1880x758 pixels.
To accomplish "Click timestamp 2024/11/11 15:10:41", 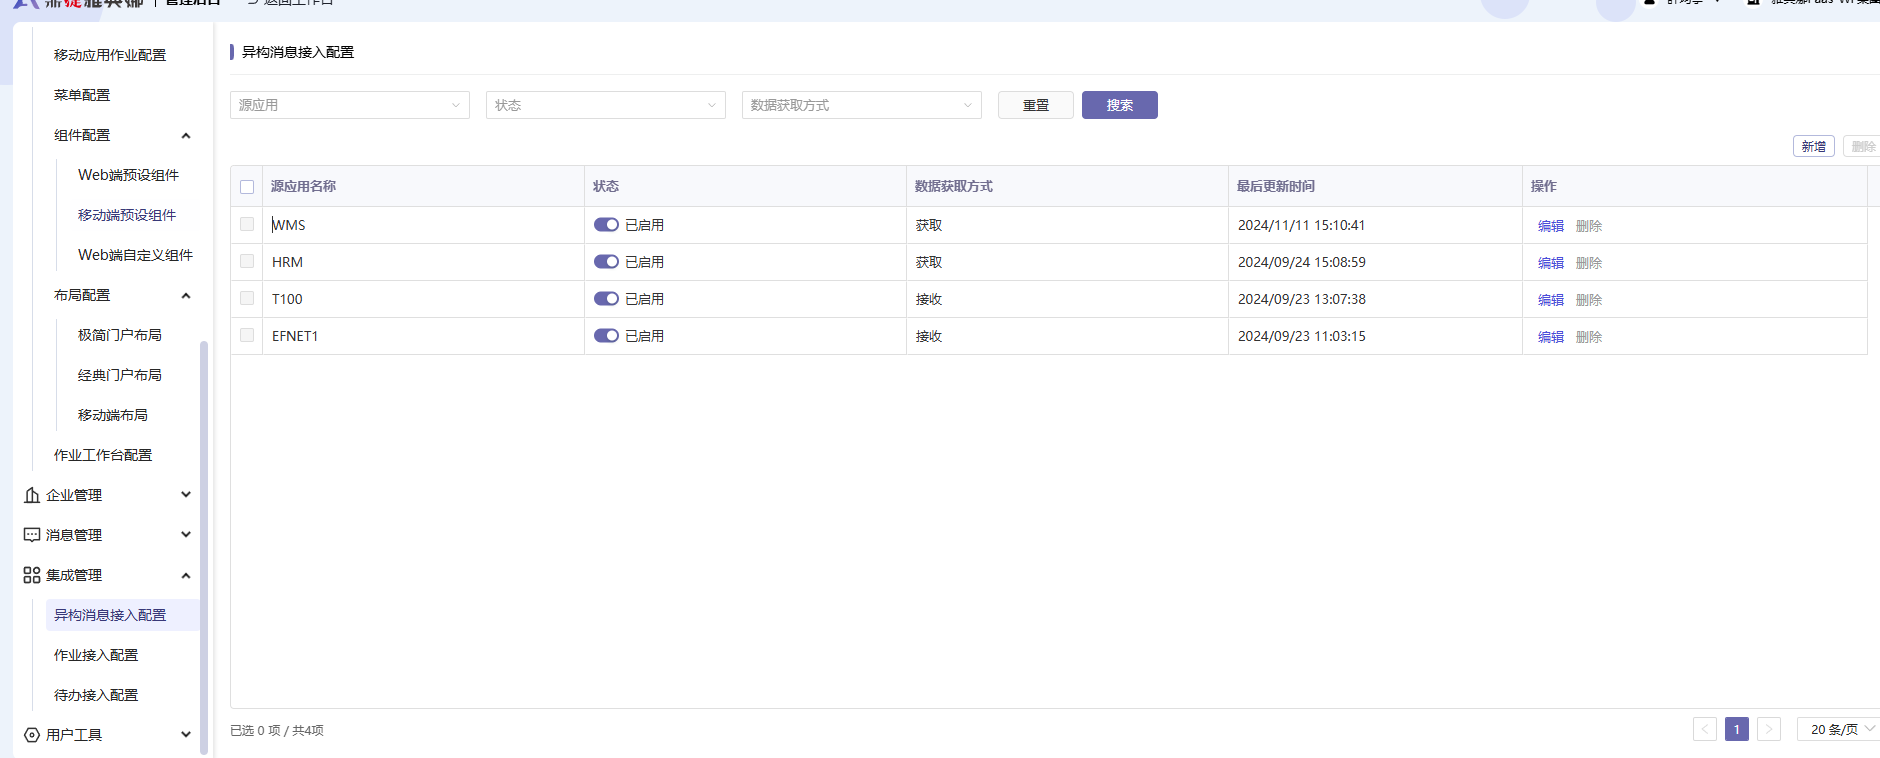I will (x=1301, y=225).
